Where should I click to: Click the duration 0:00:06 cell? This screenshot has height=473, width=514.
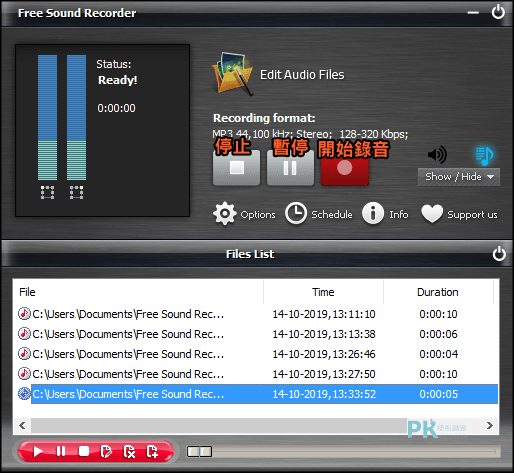click(438, 334)
